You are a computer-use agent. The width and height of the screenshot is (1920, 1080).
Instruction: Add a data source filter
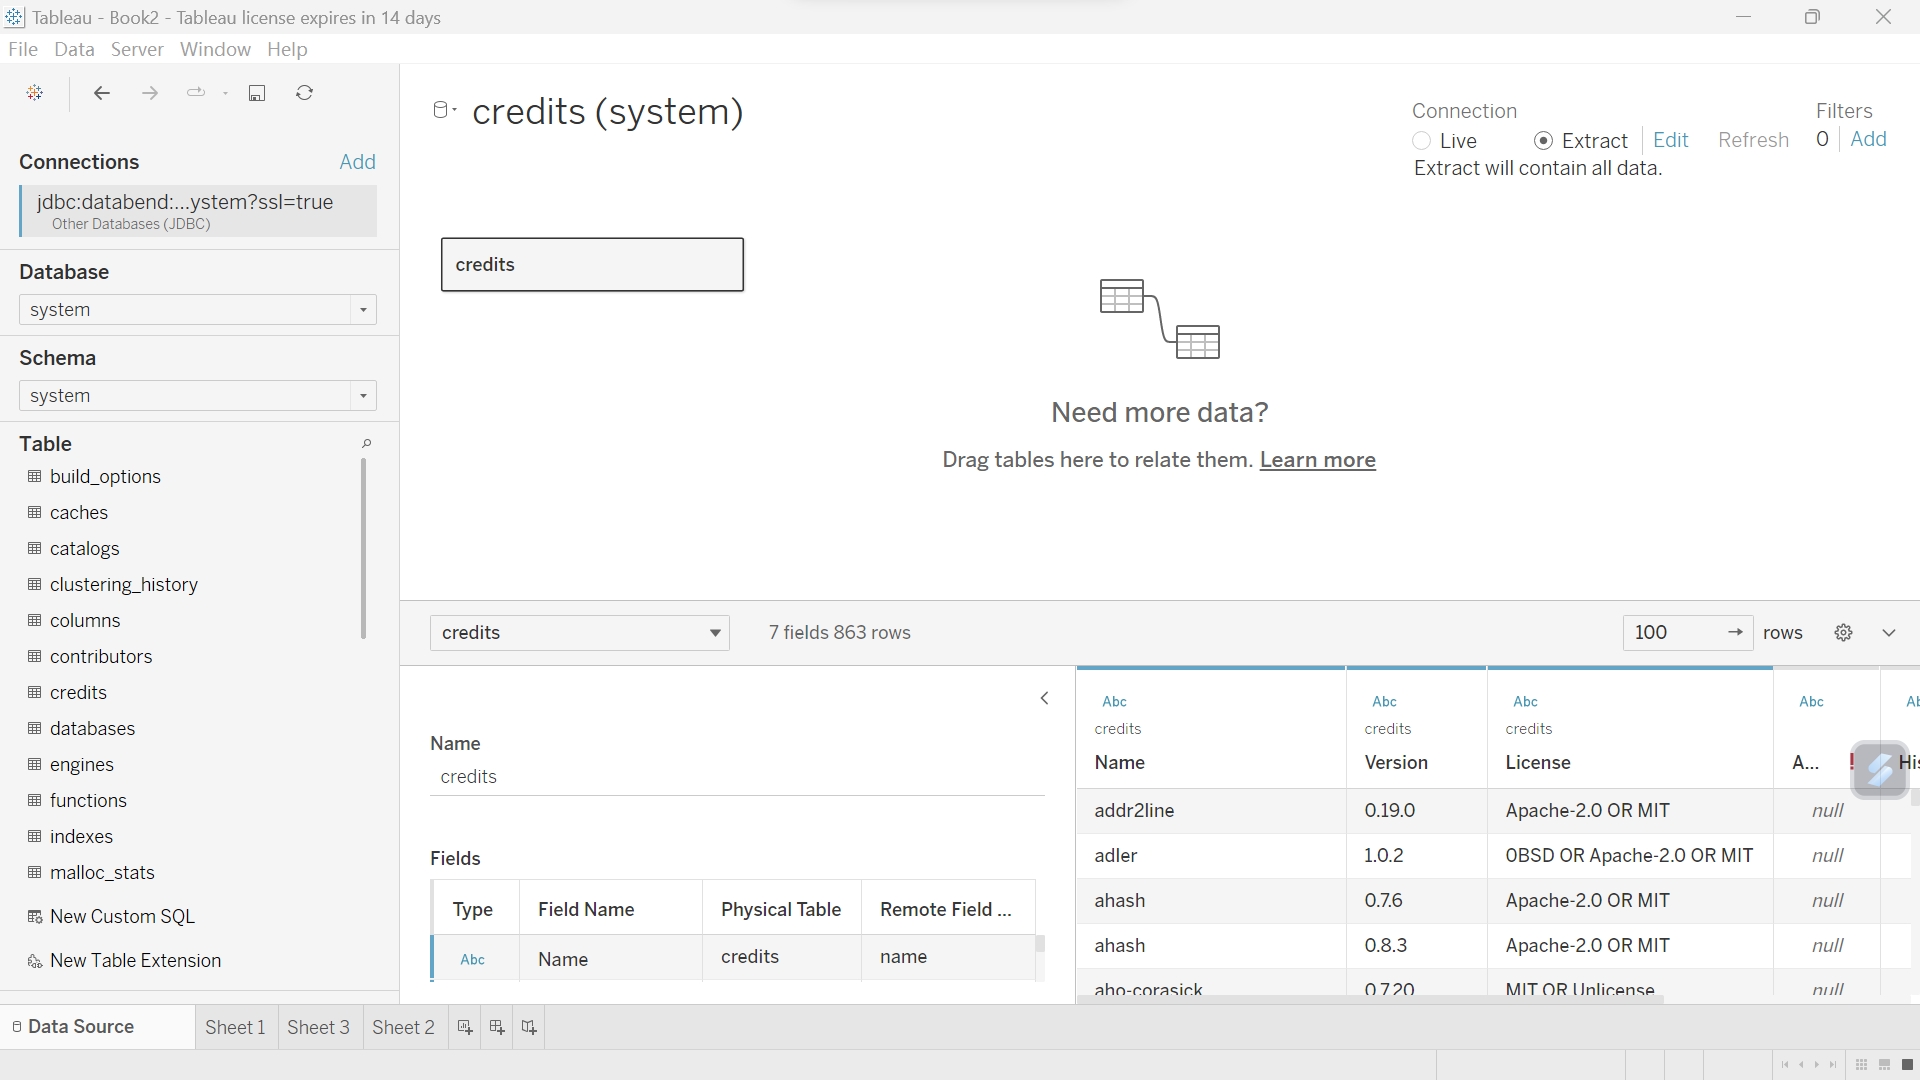tap(1868, 139)
